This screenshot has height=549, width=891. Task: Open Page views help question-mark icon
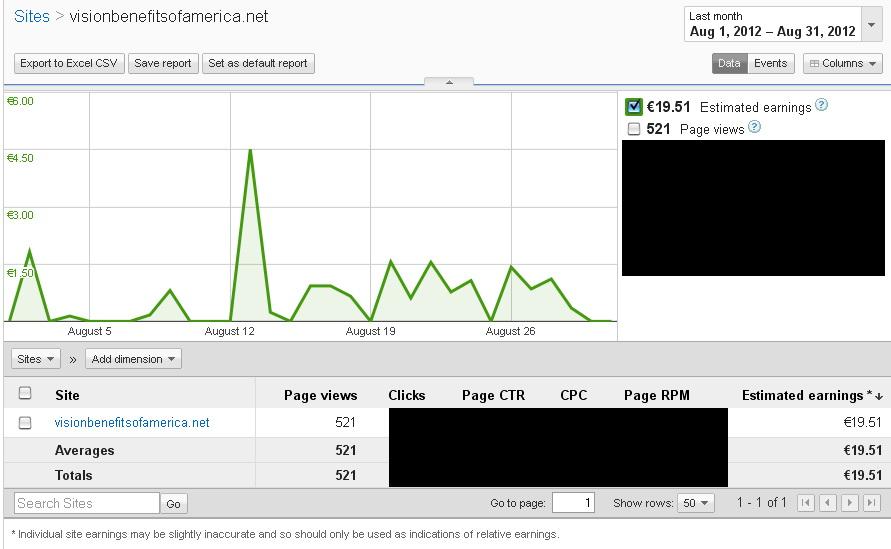[x=754, y=127]
